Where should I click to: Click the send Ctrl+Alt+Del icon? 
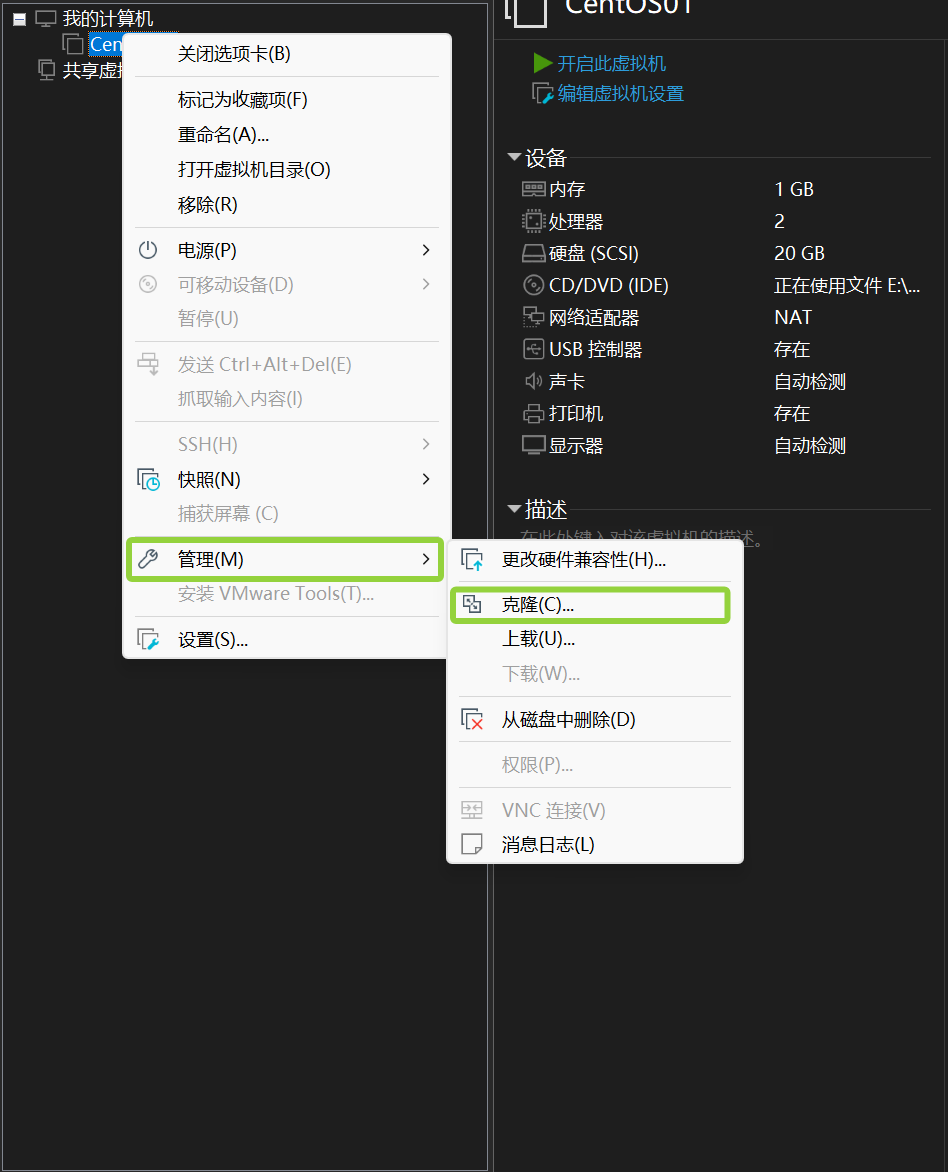(x=148, y=364)
